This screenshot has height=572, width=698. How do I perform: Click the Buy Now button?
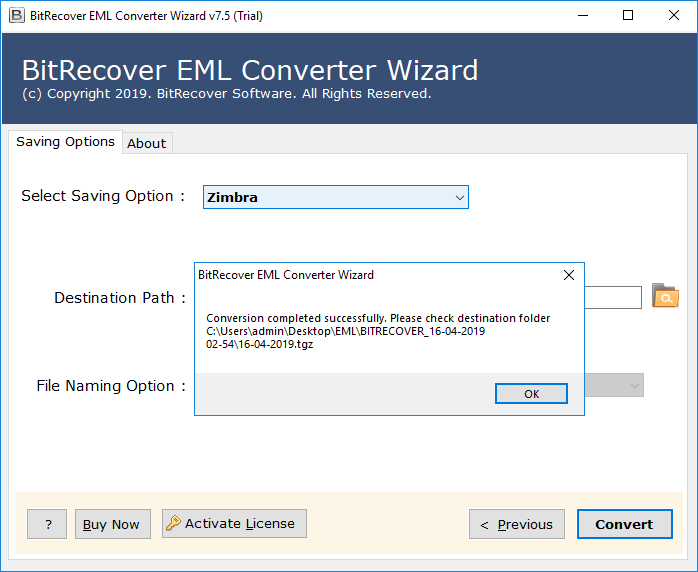coord(113,524)
